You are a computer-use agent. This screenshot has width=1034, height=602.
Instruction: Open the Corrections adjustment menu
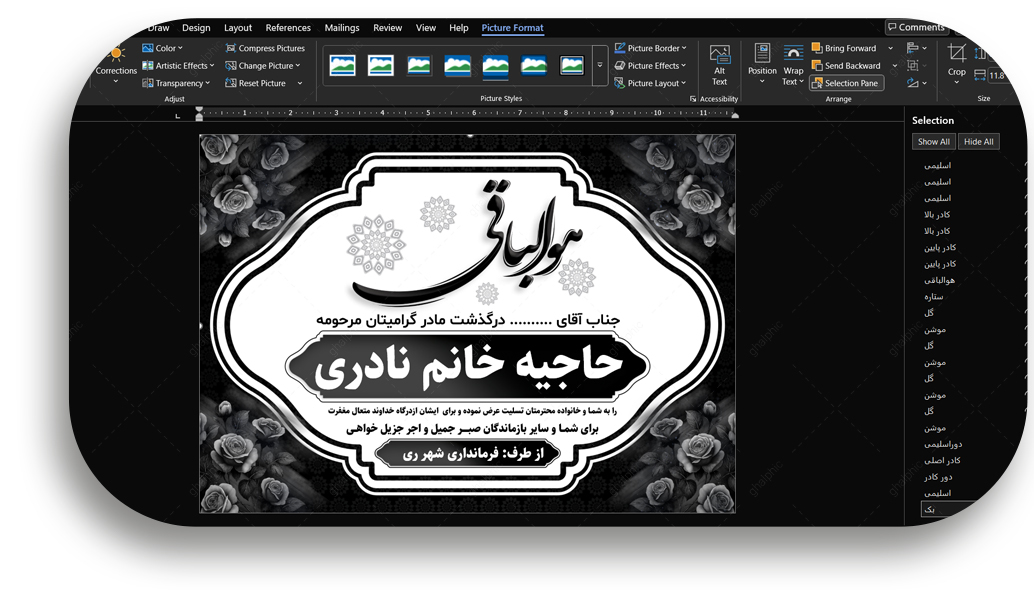tap(116, 62)
